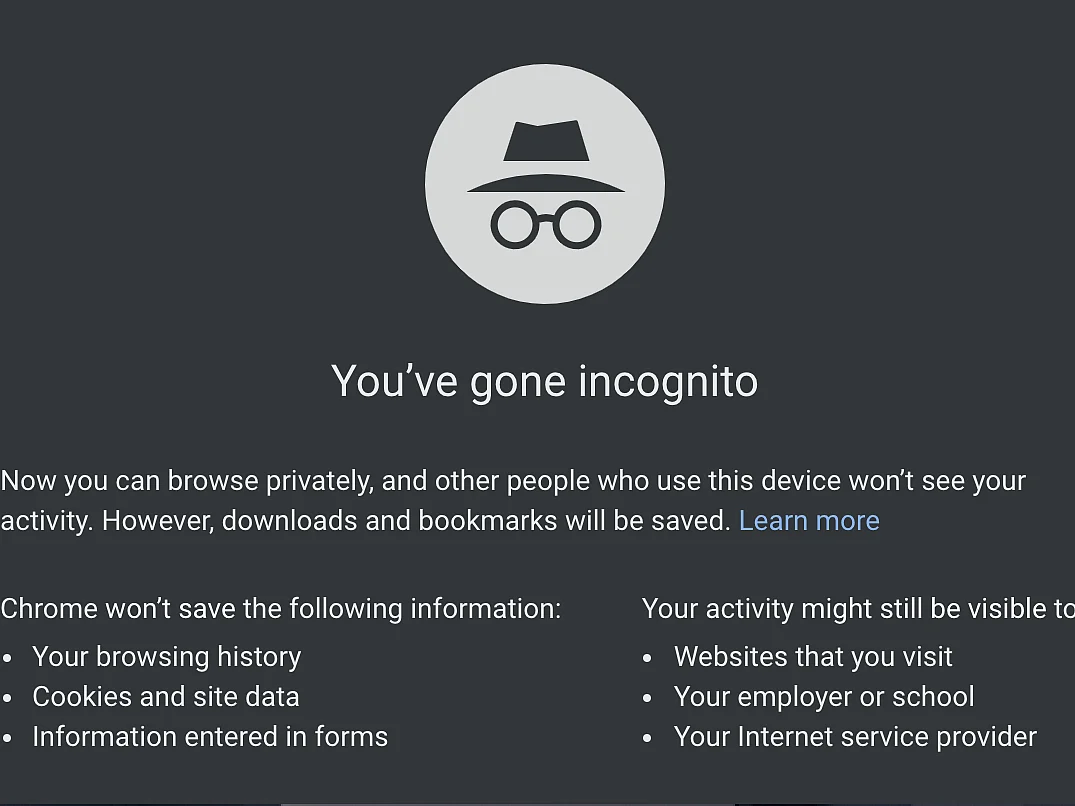The width and height of the screenshot is (1075, 806).
Task: Click the incognito spy icon circle
Action: [545, 184]
